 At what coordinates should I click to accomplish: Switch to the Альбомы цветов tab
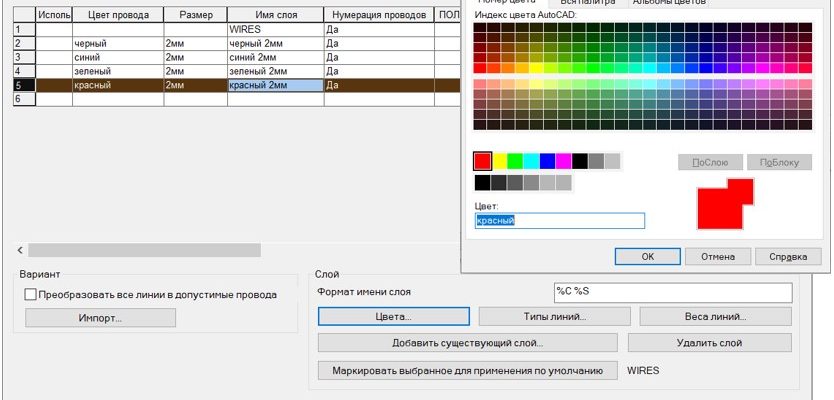tap(668, 3)
